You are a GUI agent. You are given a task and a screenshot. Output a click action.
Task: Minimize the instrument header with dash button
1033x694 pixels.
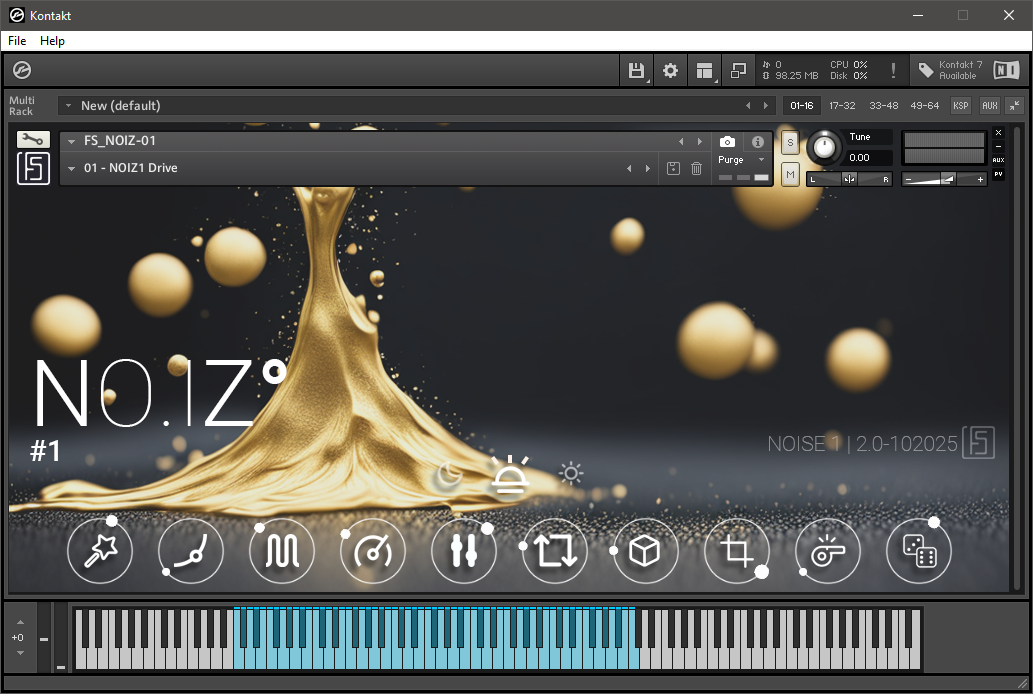(x=998, y=146)
